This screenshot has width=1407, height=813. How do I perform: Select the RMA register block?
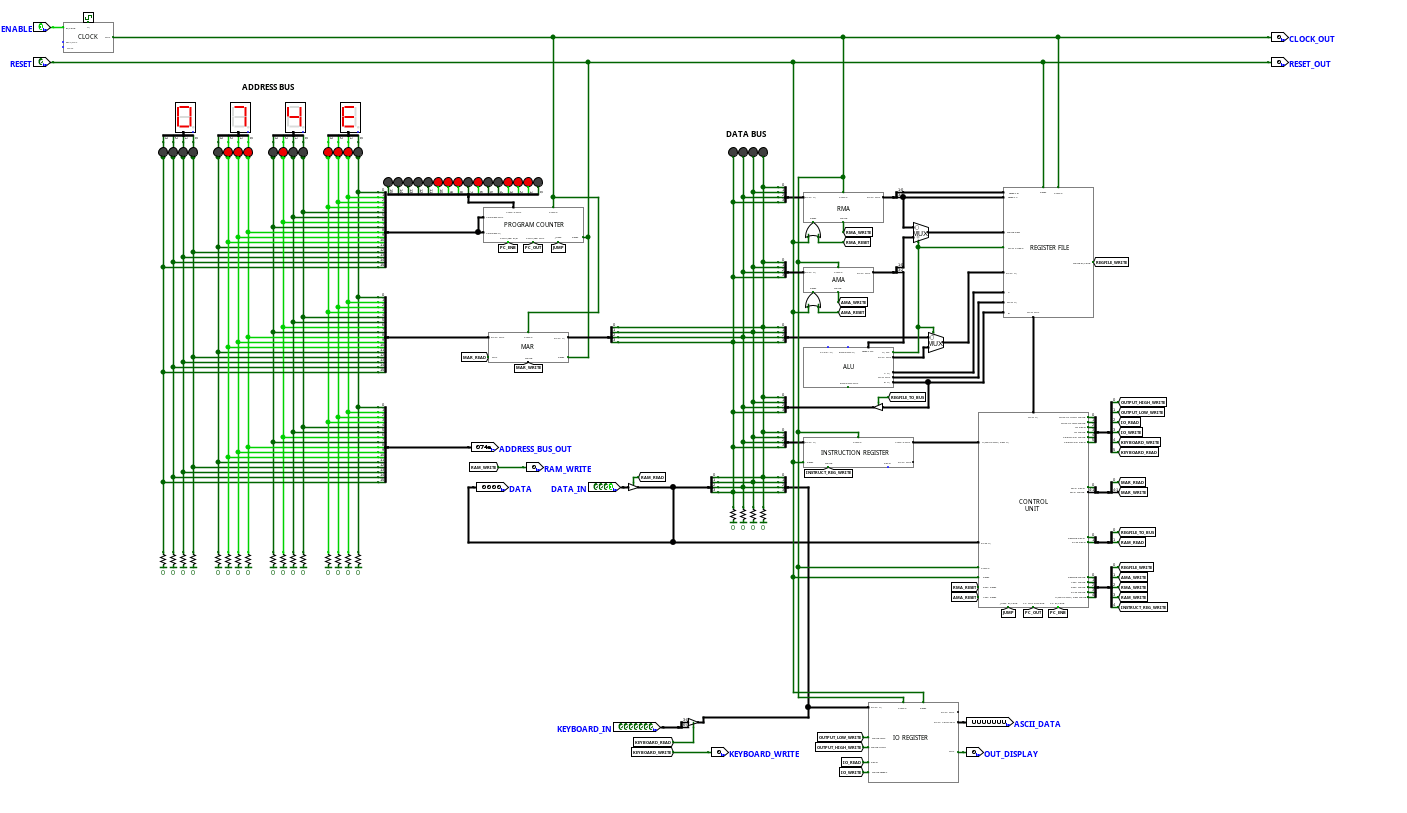coord(843,207)
